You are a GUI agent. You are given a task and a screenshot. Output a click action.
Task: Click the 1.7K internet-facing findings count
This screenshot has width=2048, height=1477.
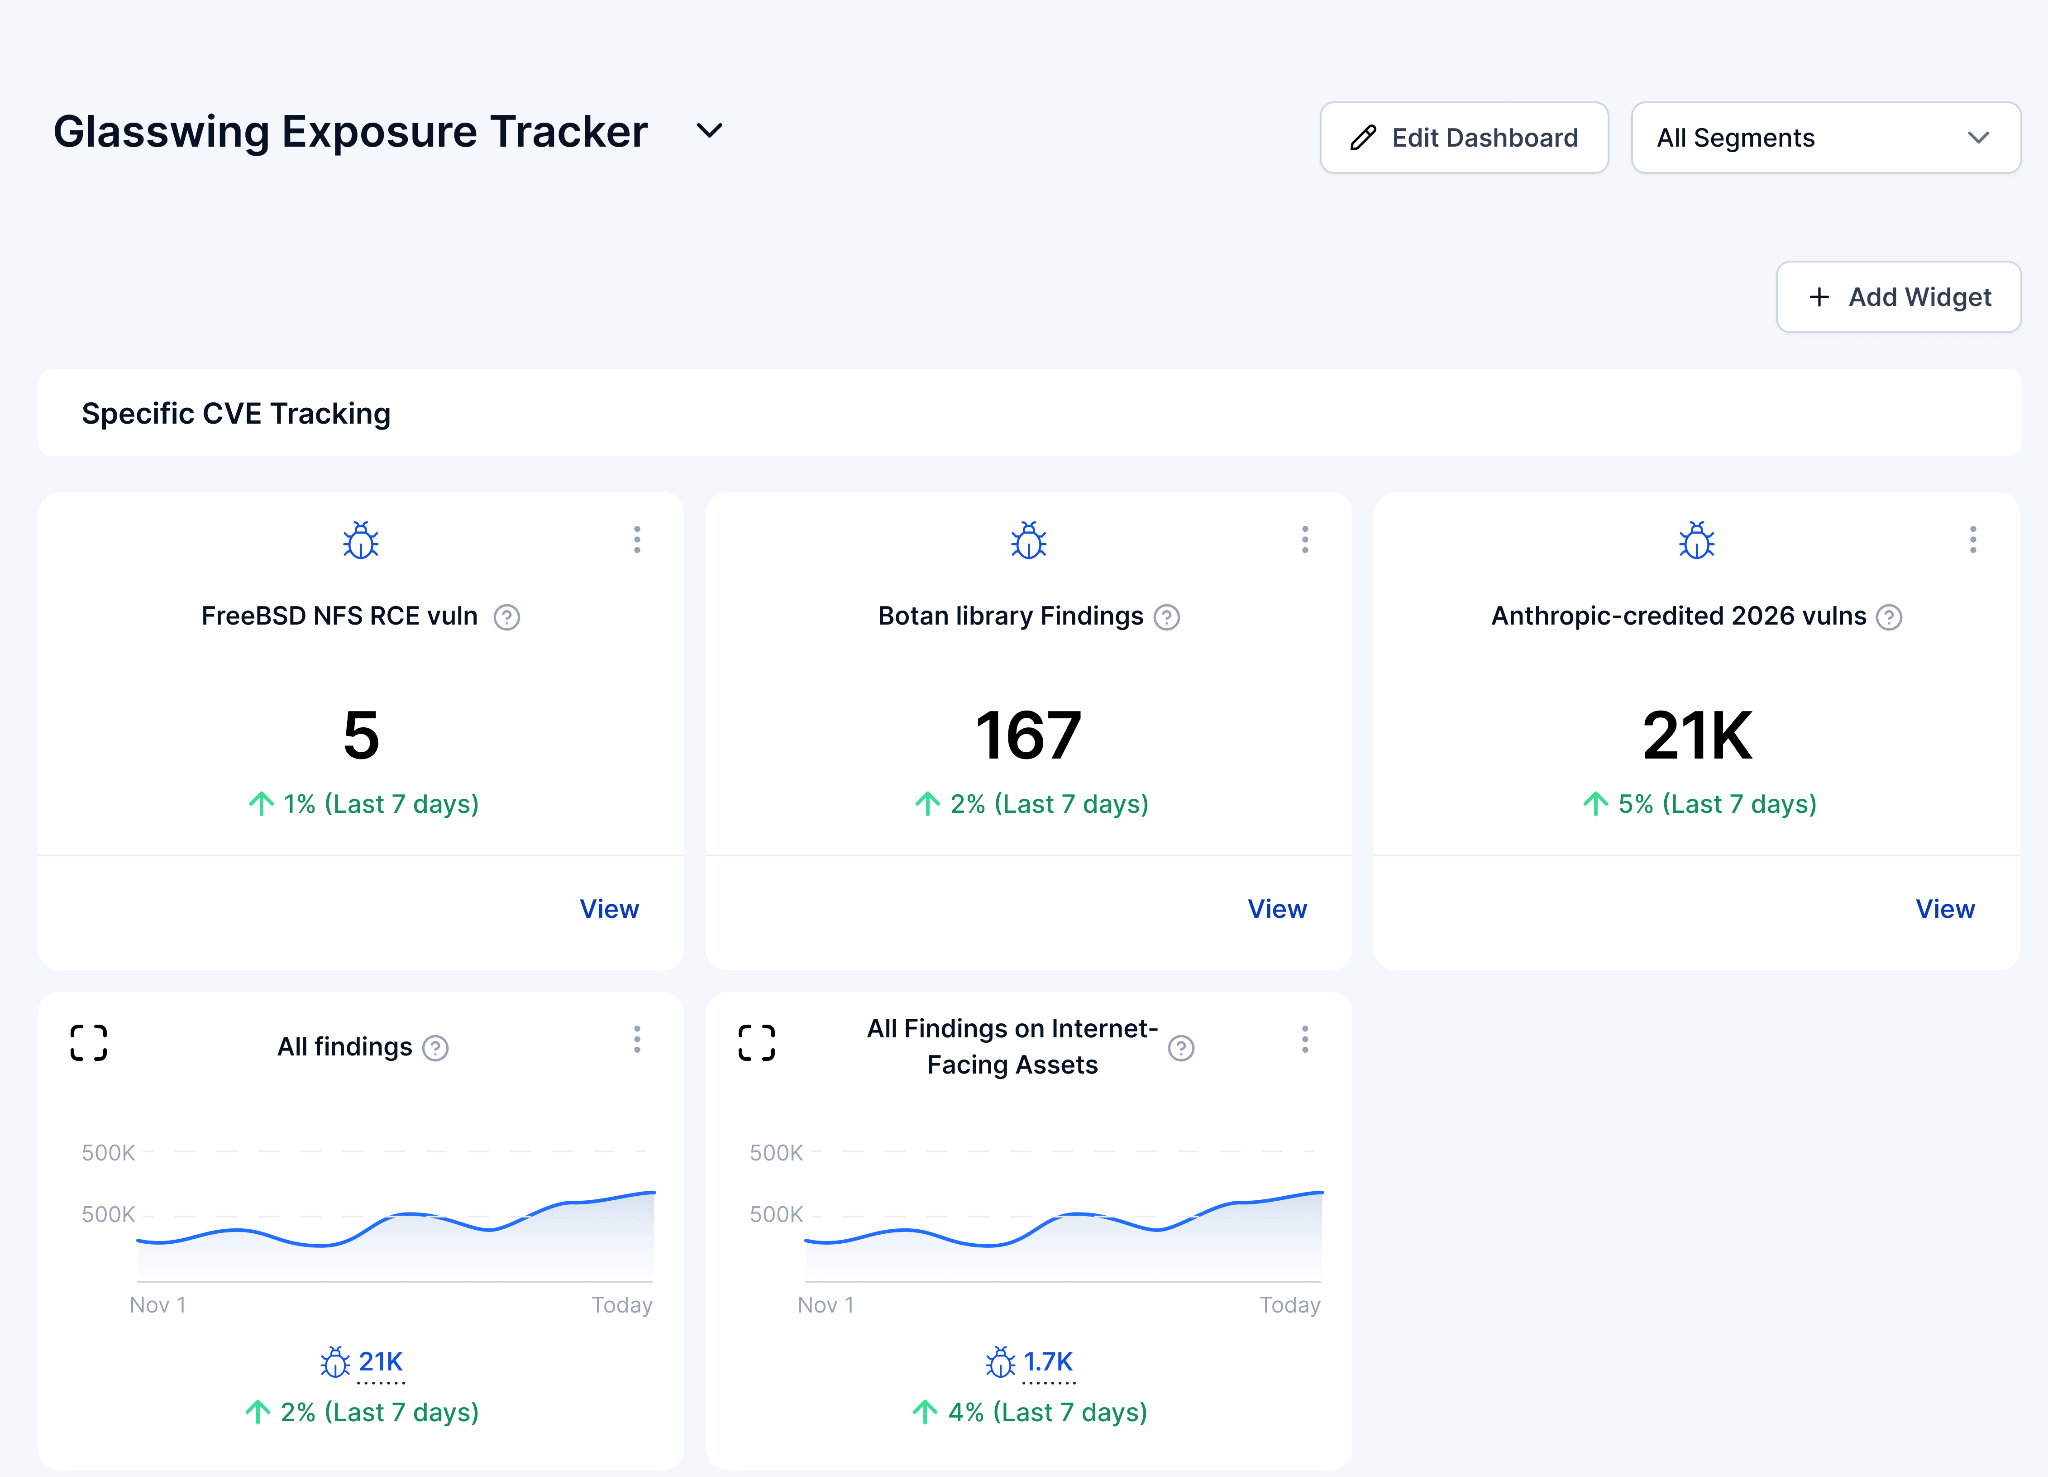click(x=1047, y=1362)
